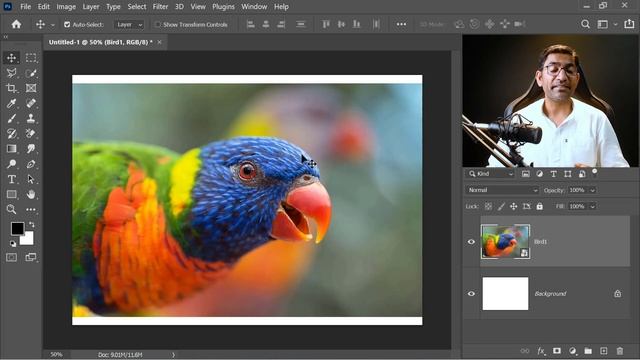640x360 pixels.
Task: Toggle Lock position
Action: (514, 207)
